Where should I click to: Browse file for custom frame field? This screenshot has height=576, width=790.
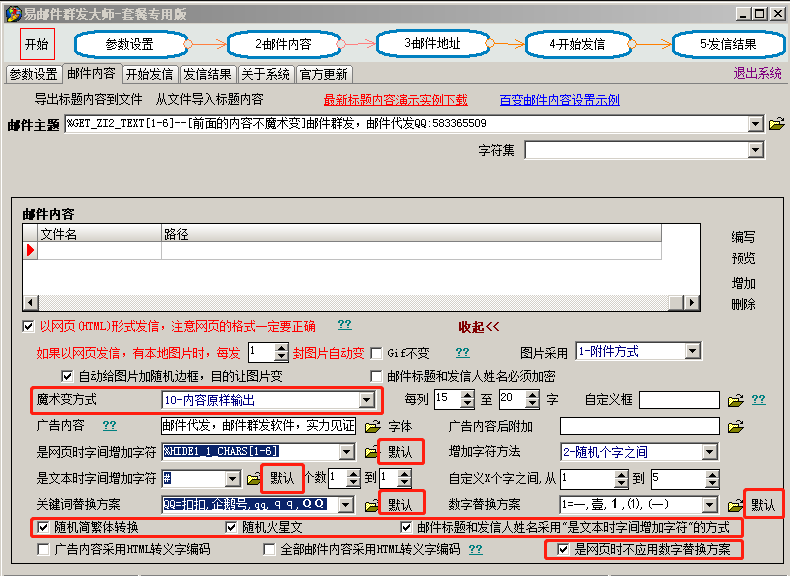[x=736, y=401]
